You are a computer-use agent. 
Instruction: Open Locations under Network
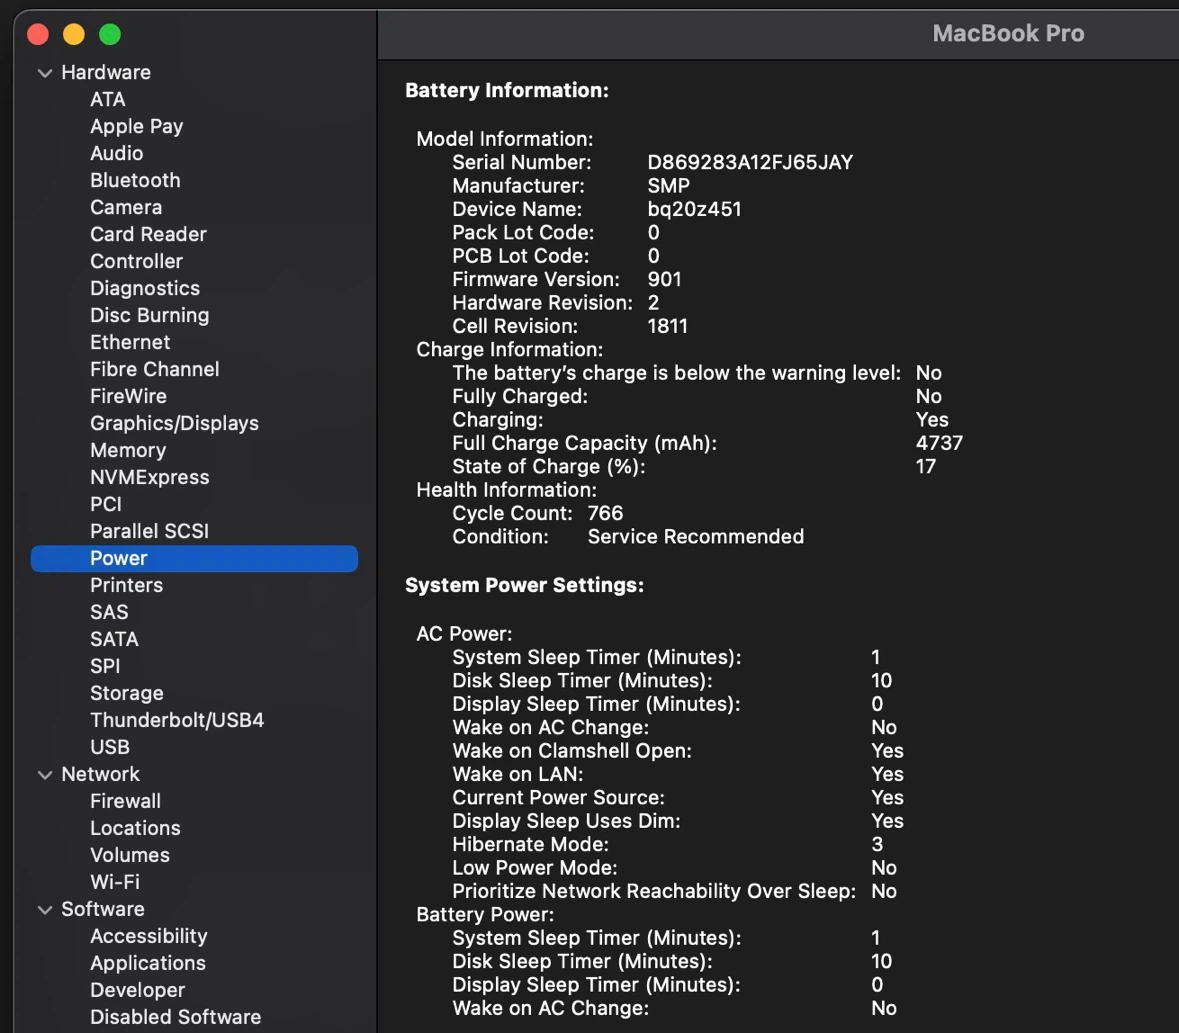click(135, 829)
